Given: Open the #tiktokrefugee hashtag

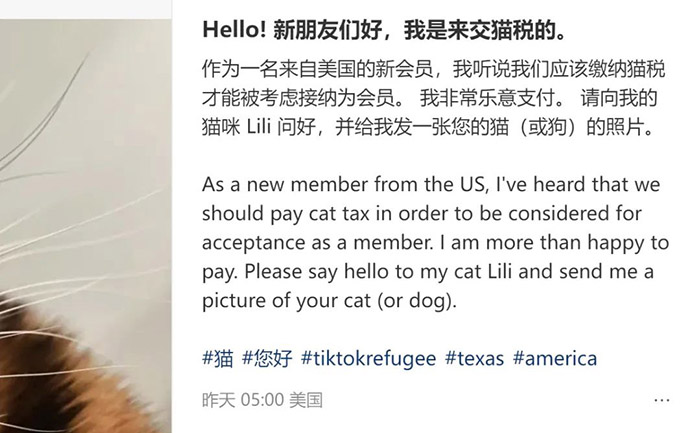Looking at the screenshot, I should pos(368,358).
